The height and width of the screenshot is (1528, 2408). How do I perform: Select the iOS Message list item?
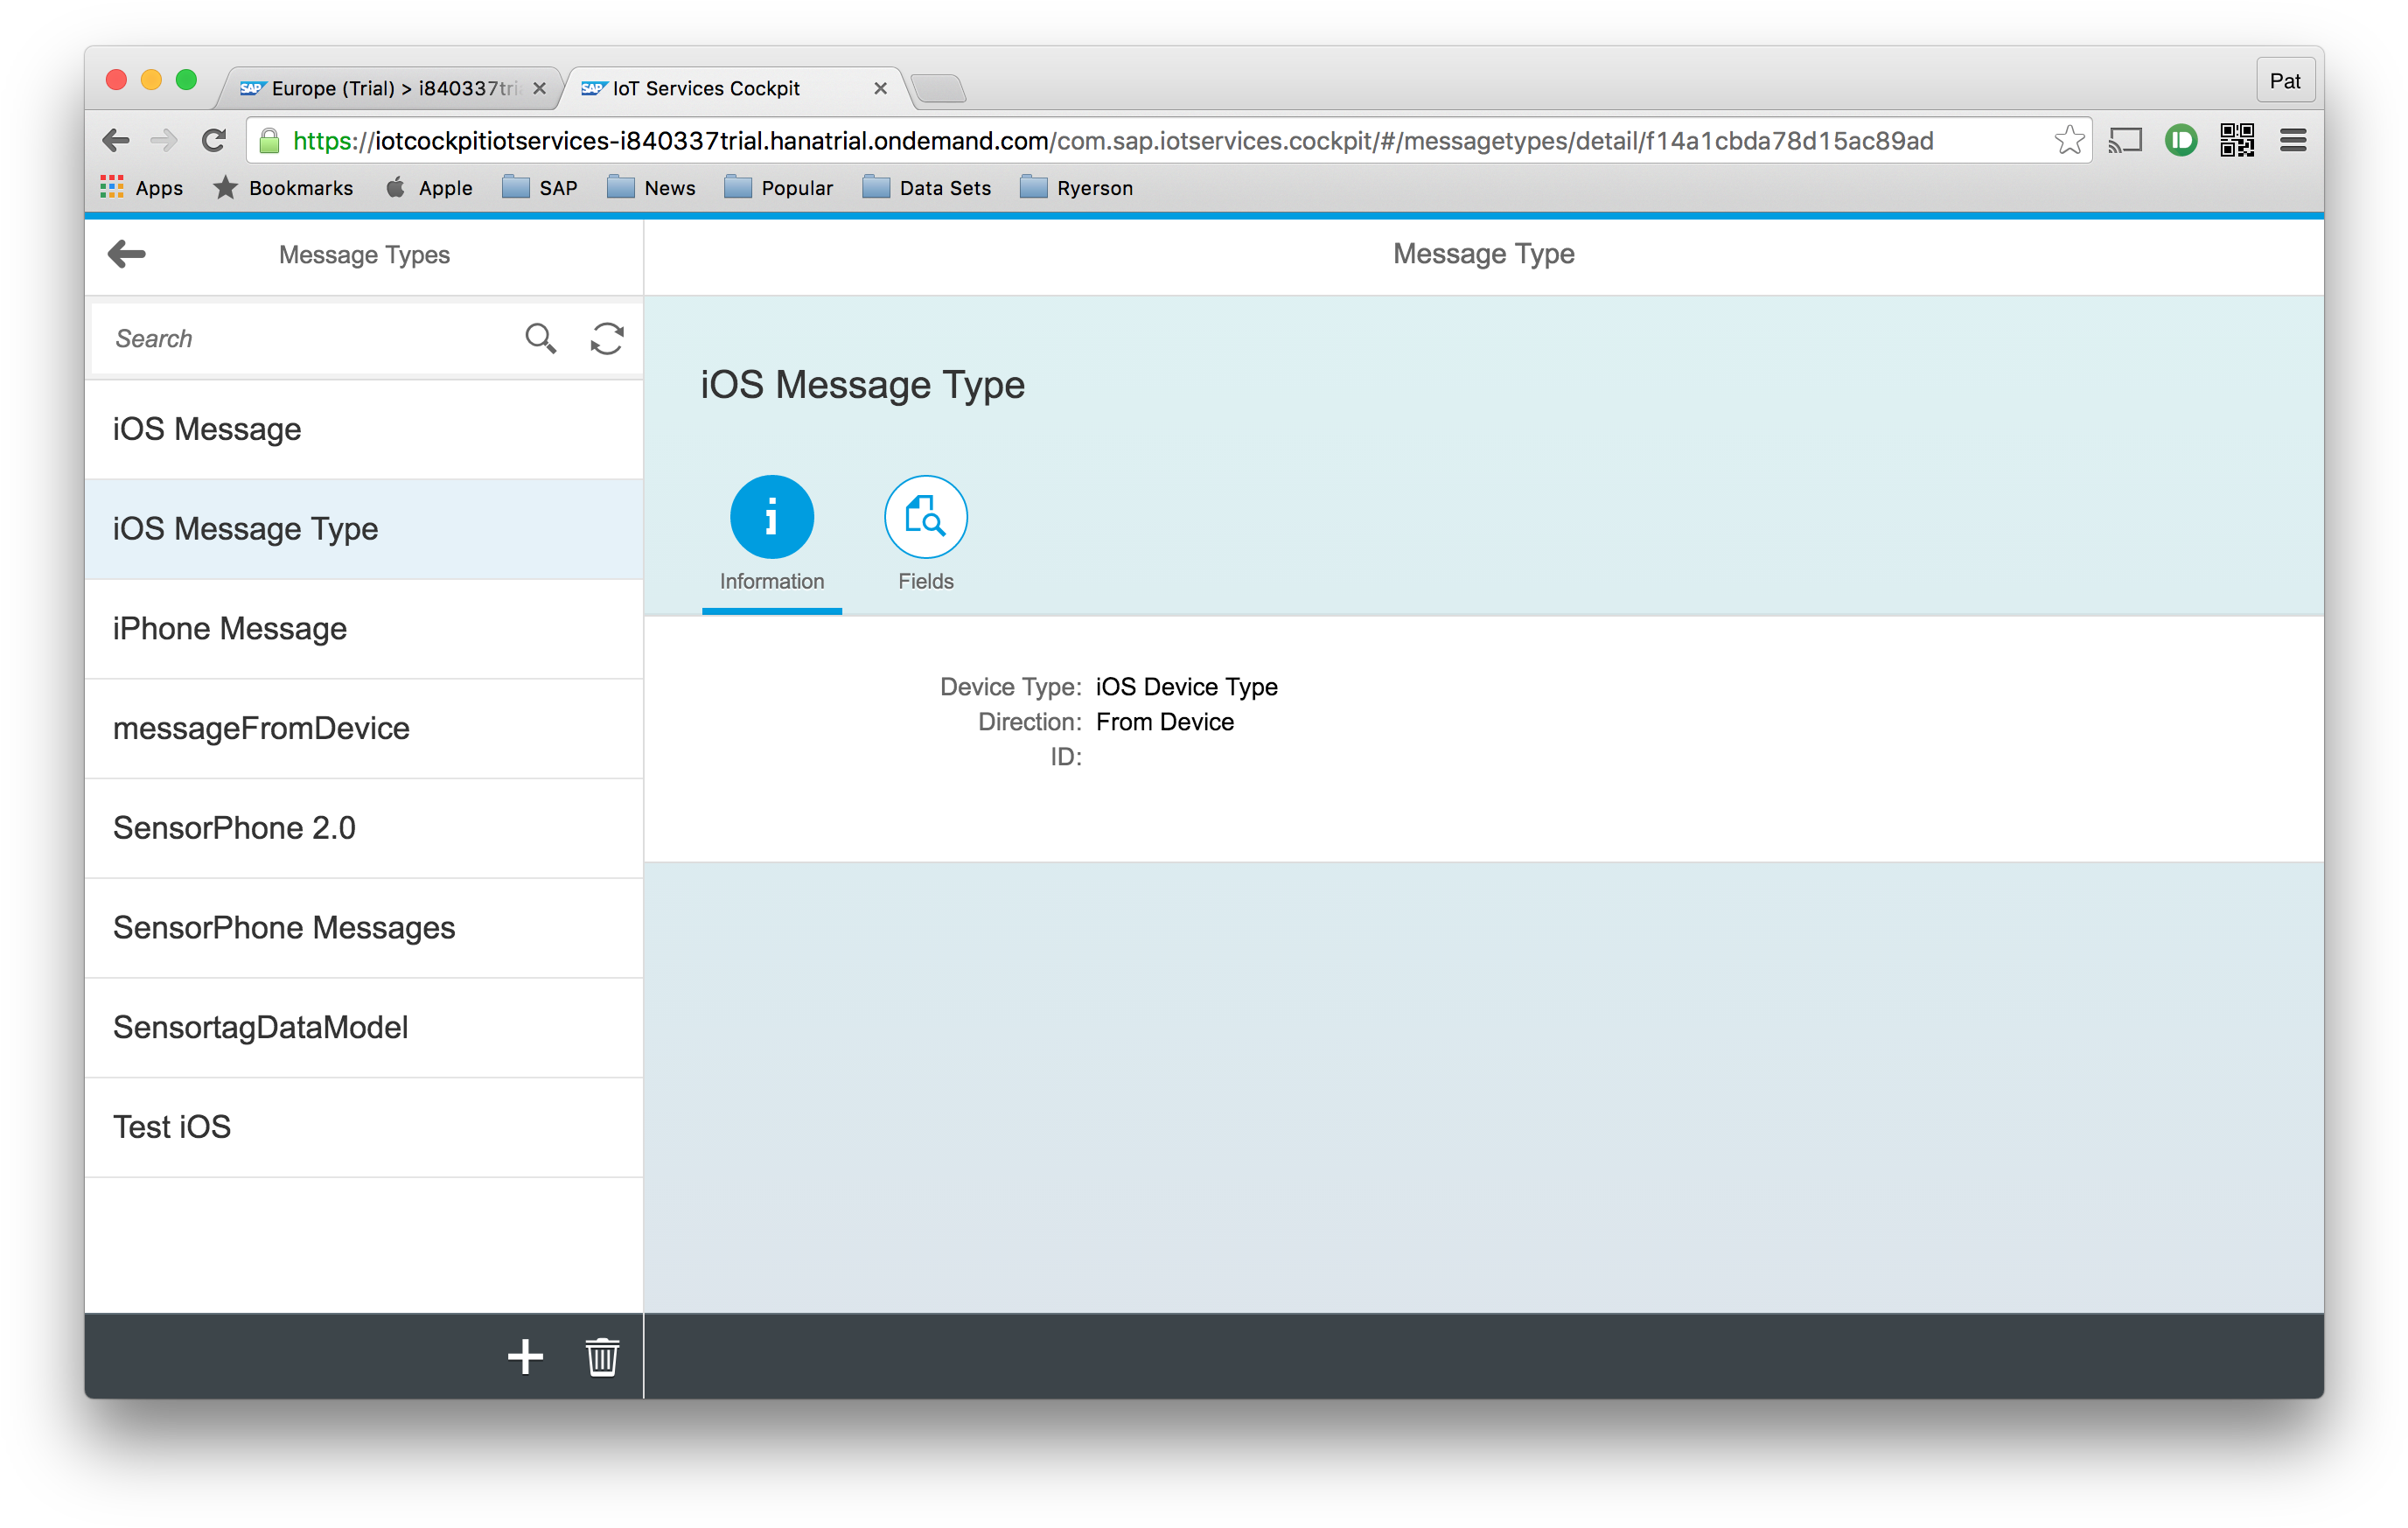click(x=364, y=430)
